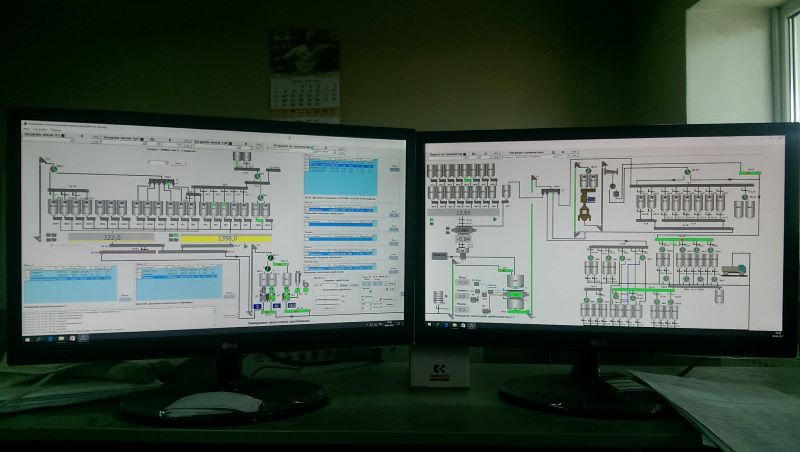Open Windows Start on the right monitor
The height and width of the screenshot is (452, 800).
point(430,327)
